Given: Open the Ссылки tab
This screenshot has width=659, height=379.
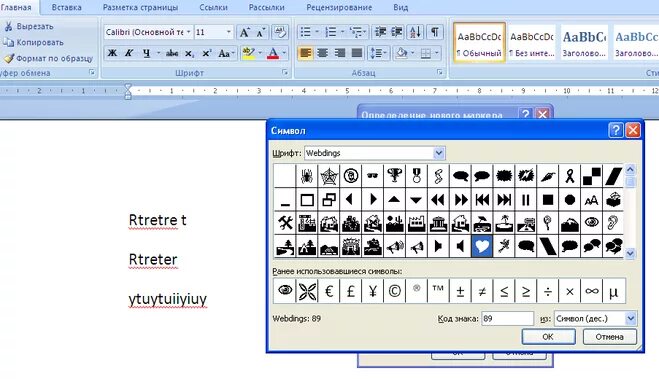Looking at the screenshot, I should coord(214,7).
